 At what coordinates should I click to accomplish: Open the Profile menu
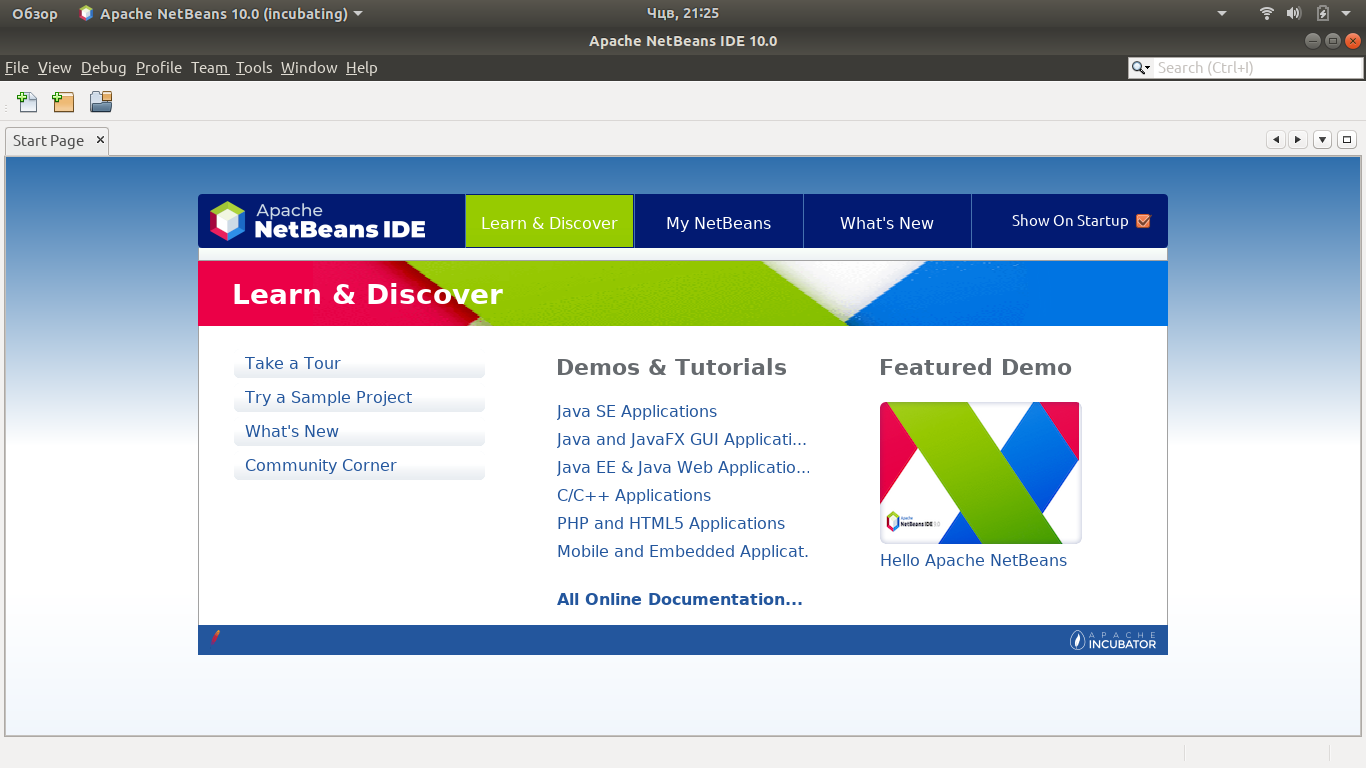(159, 68)
